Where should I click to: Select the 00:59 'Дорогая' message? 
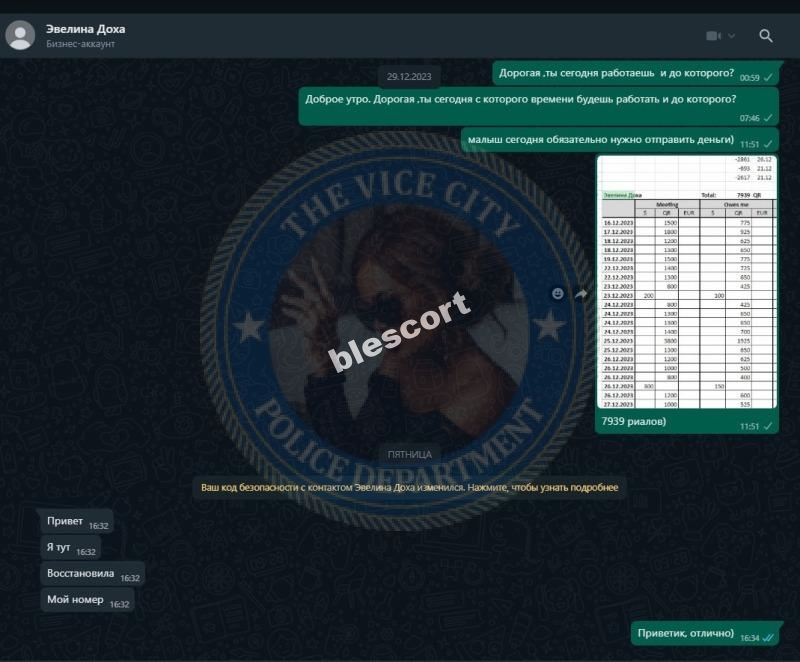point(635,73)
